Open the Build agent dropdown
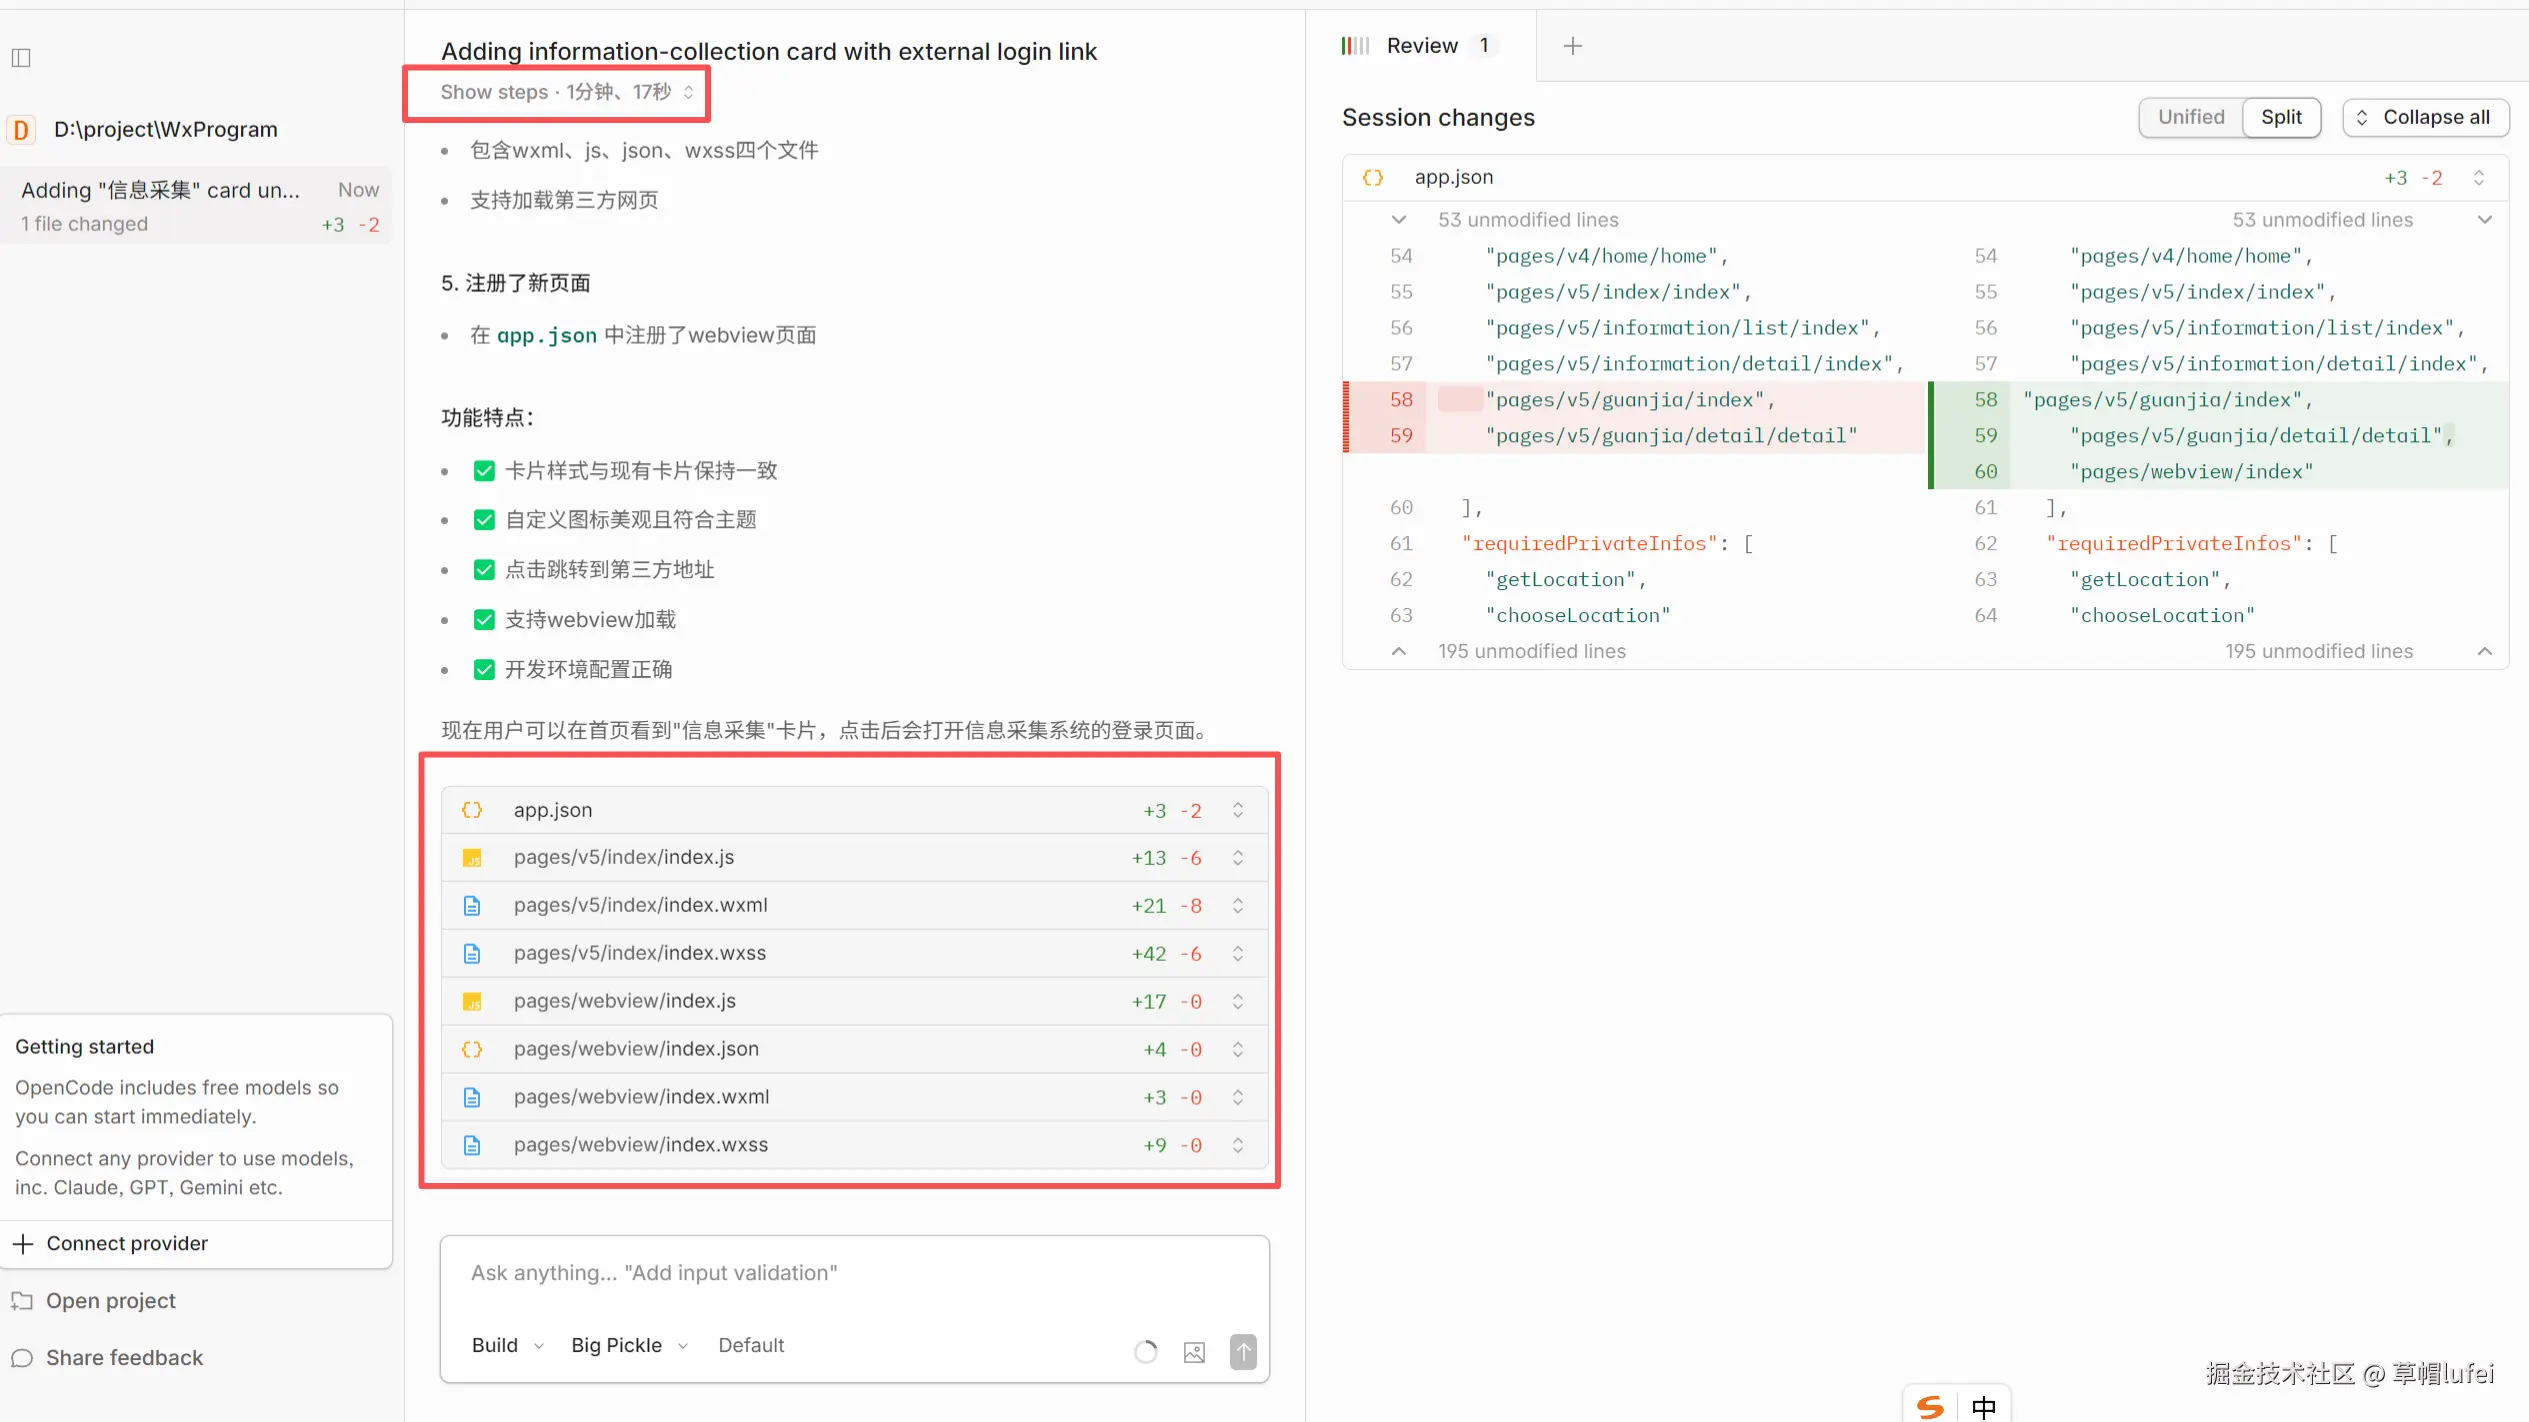 pos(507,1345)
